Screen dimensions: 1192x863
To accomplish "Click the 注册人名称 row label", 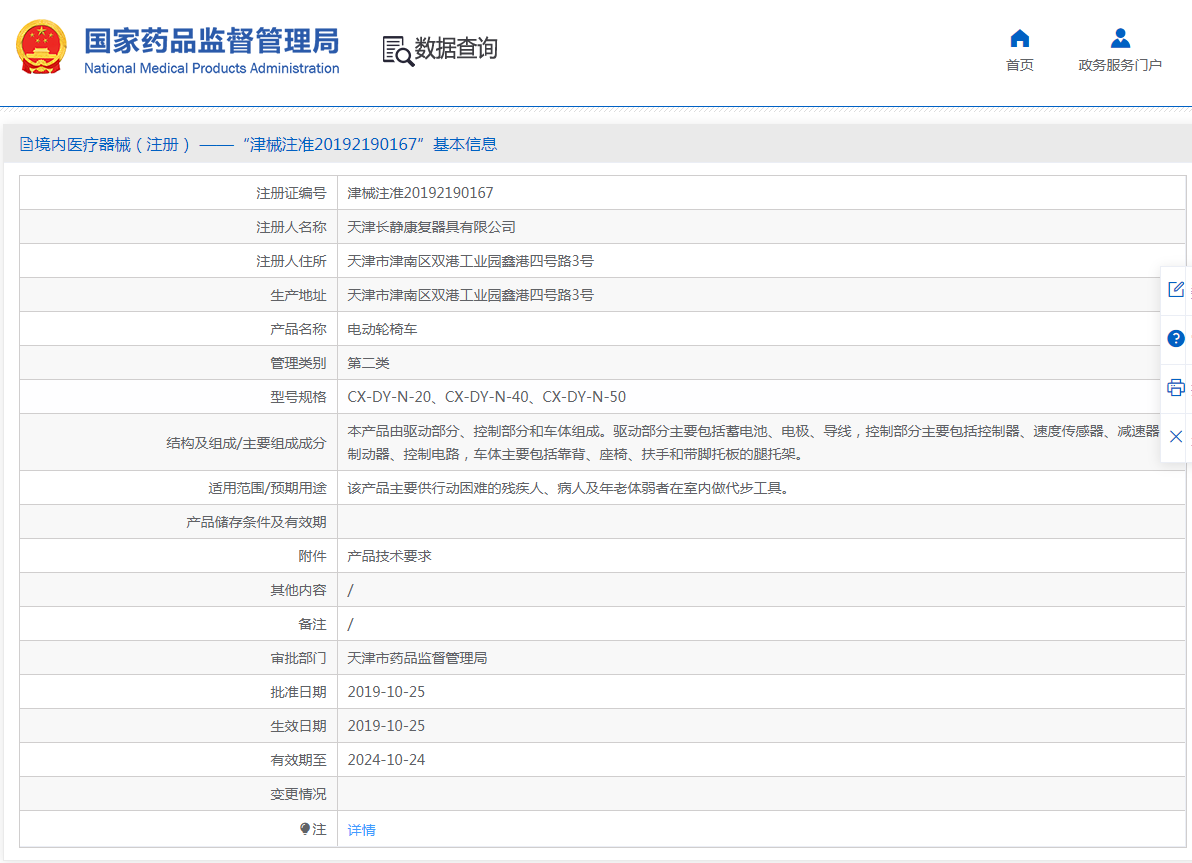I will [291, 227].
